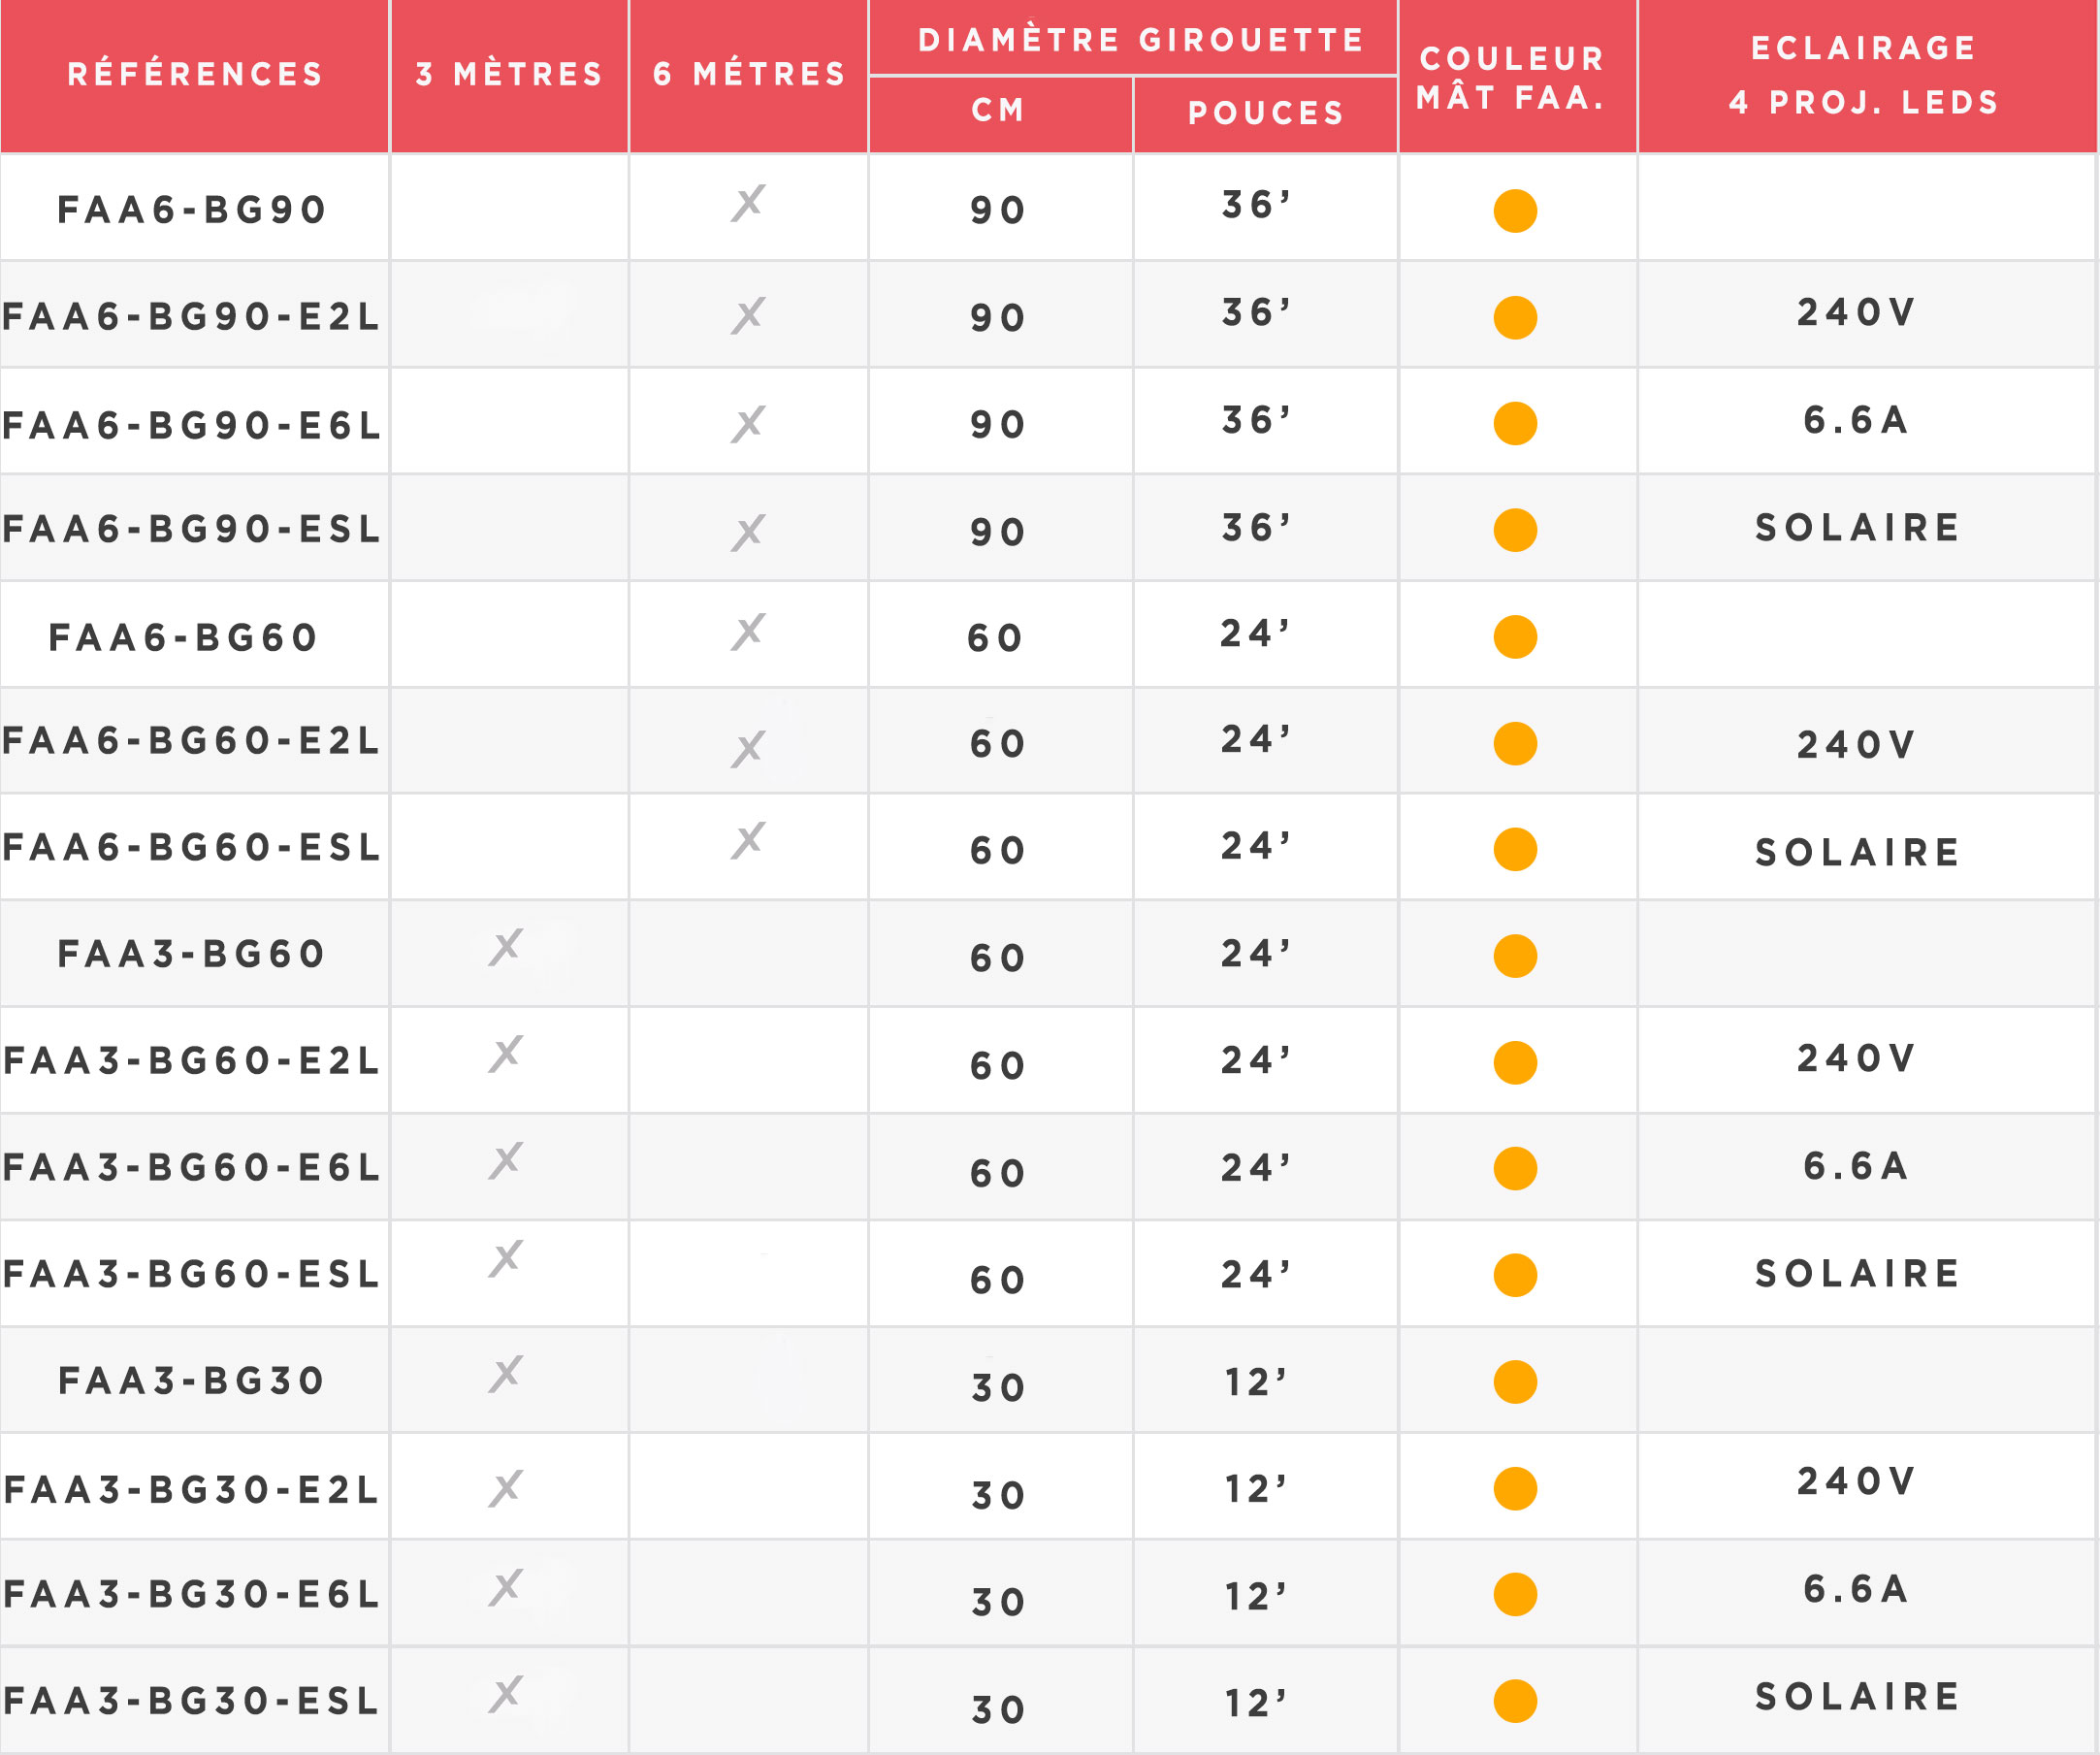
Task: Click the X mark in the FAA3-BG60-ESL row
Action: click(x=506, y=1258)
